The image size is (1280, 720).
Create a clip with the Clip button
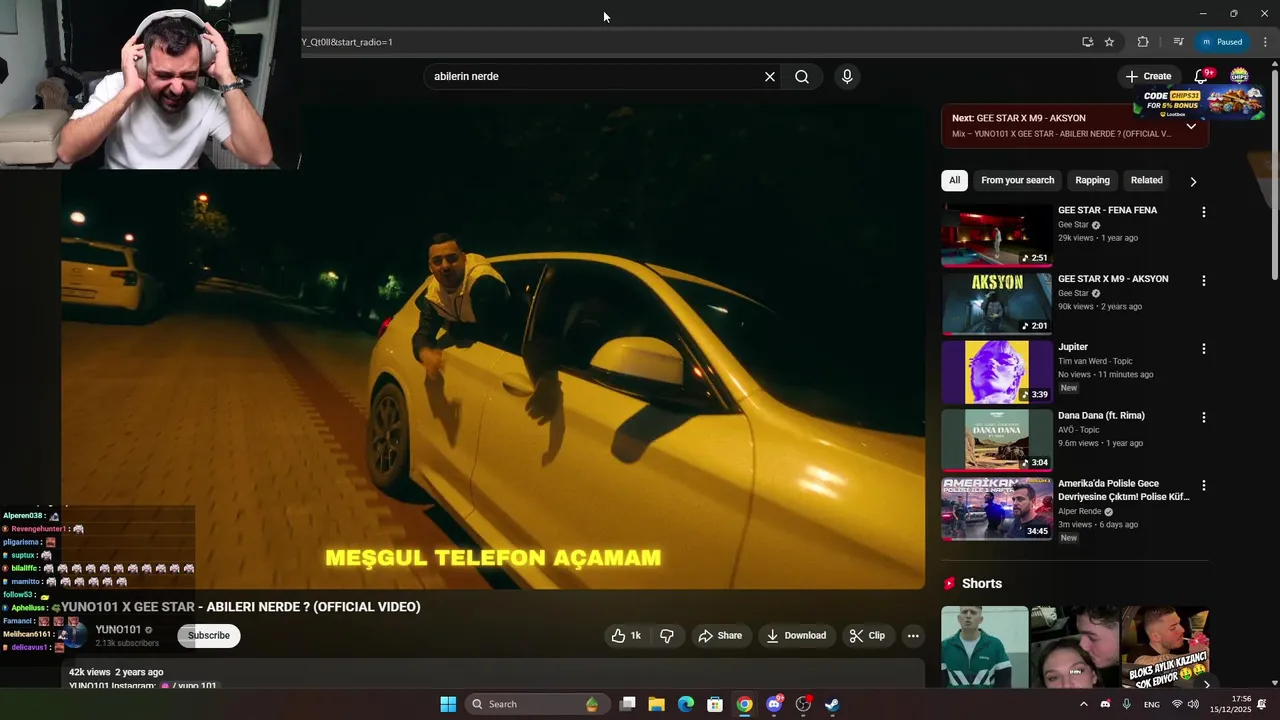click(x=867, y=636)
